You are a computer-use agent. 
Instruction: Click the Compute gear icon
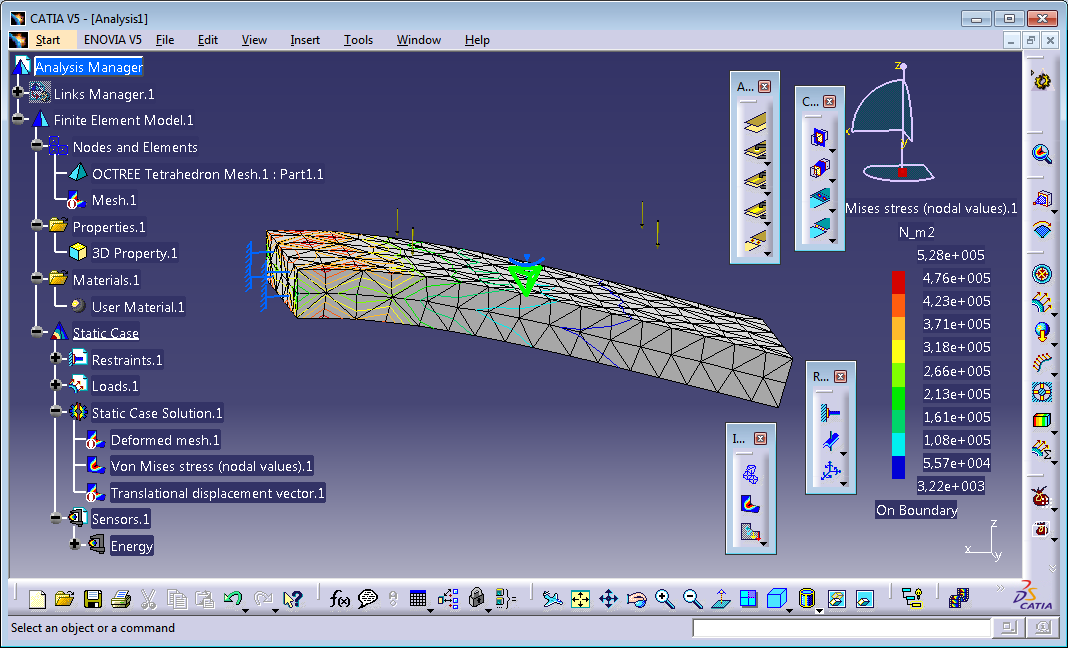1042,82
